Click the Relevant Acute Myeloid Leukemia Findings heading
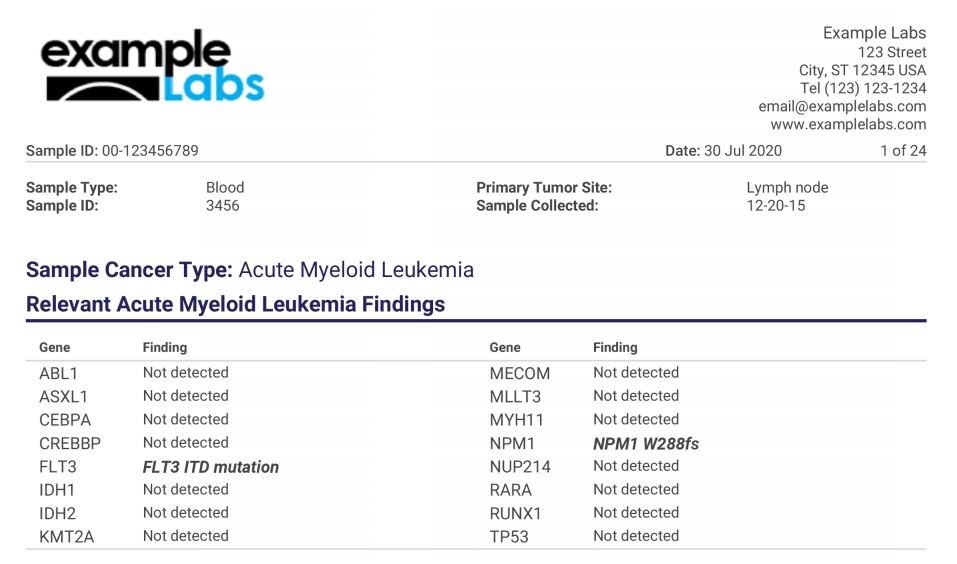 click(x=235, y=304)
